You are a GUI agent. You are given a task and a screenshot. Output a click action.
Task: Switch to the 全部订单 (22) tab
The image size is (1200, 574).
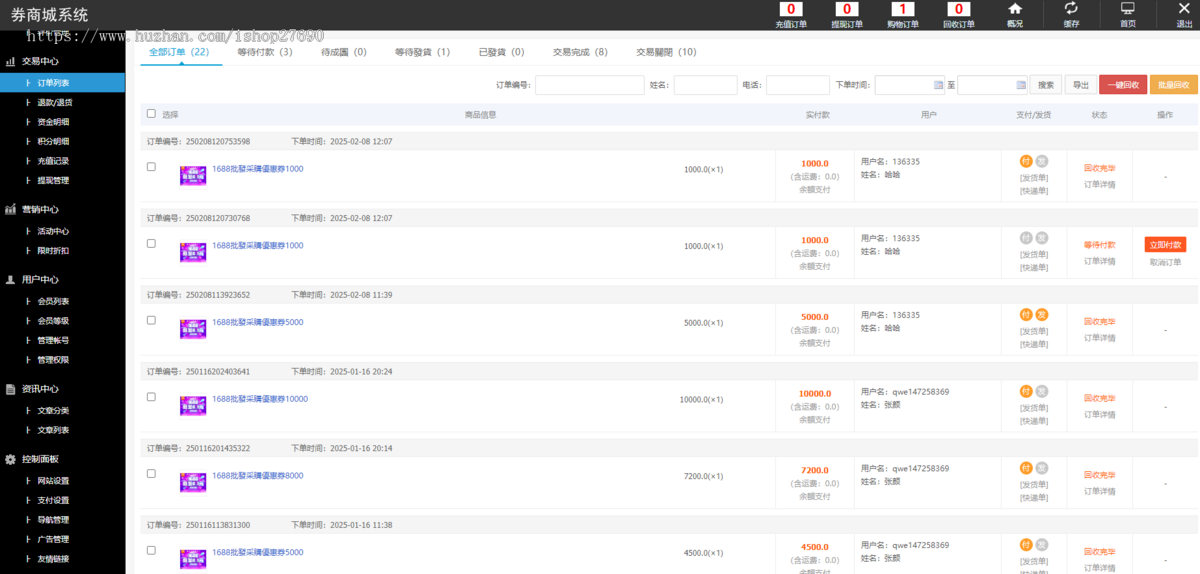pyautogui.click(x=179, y=52)
